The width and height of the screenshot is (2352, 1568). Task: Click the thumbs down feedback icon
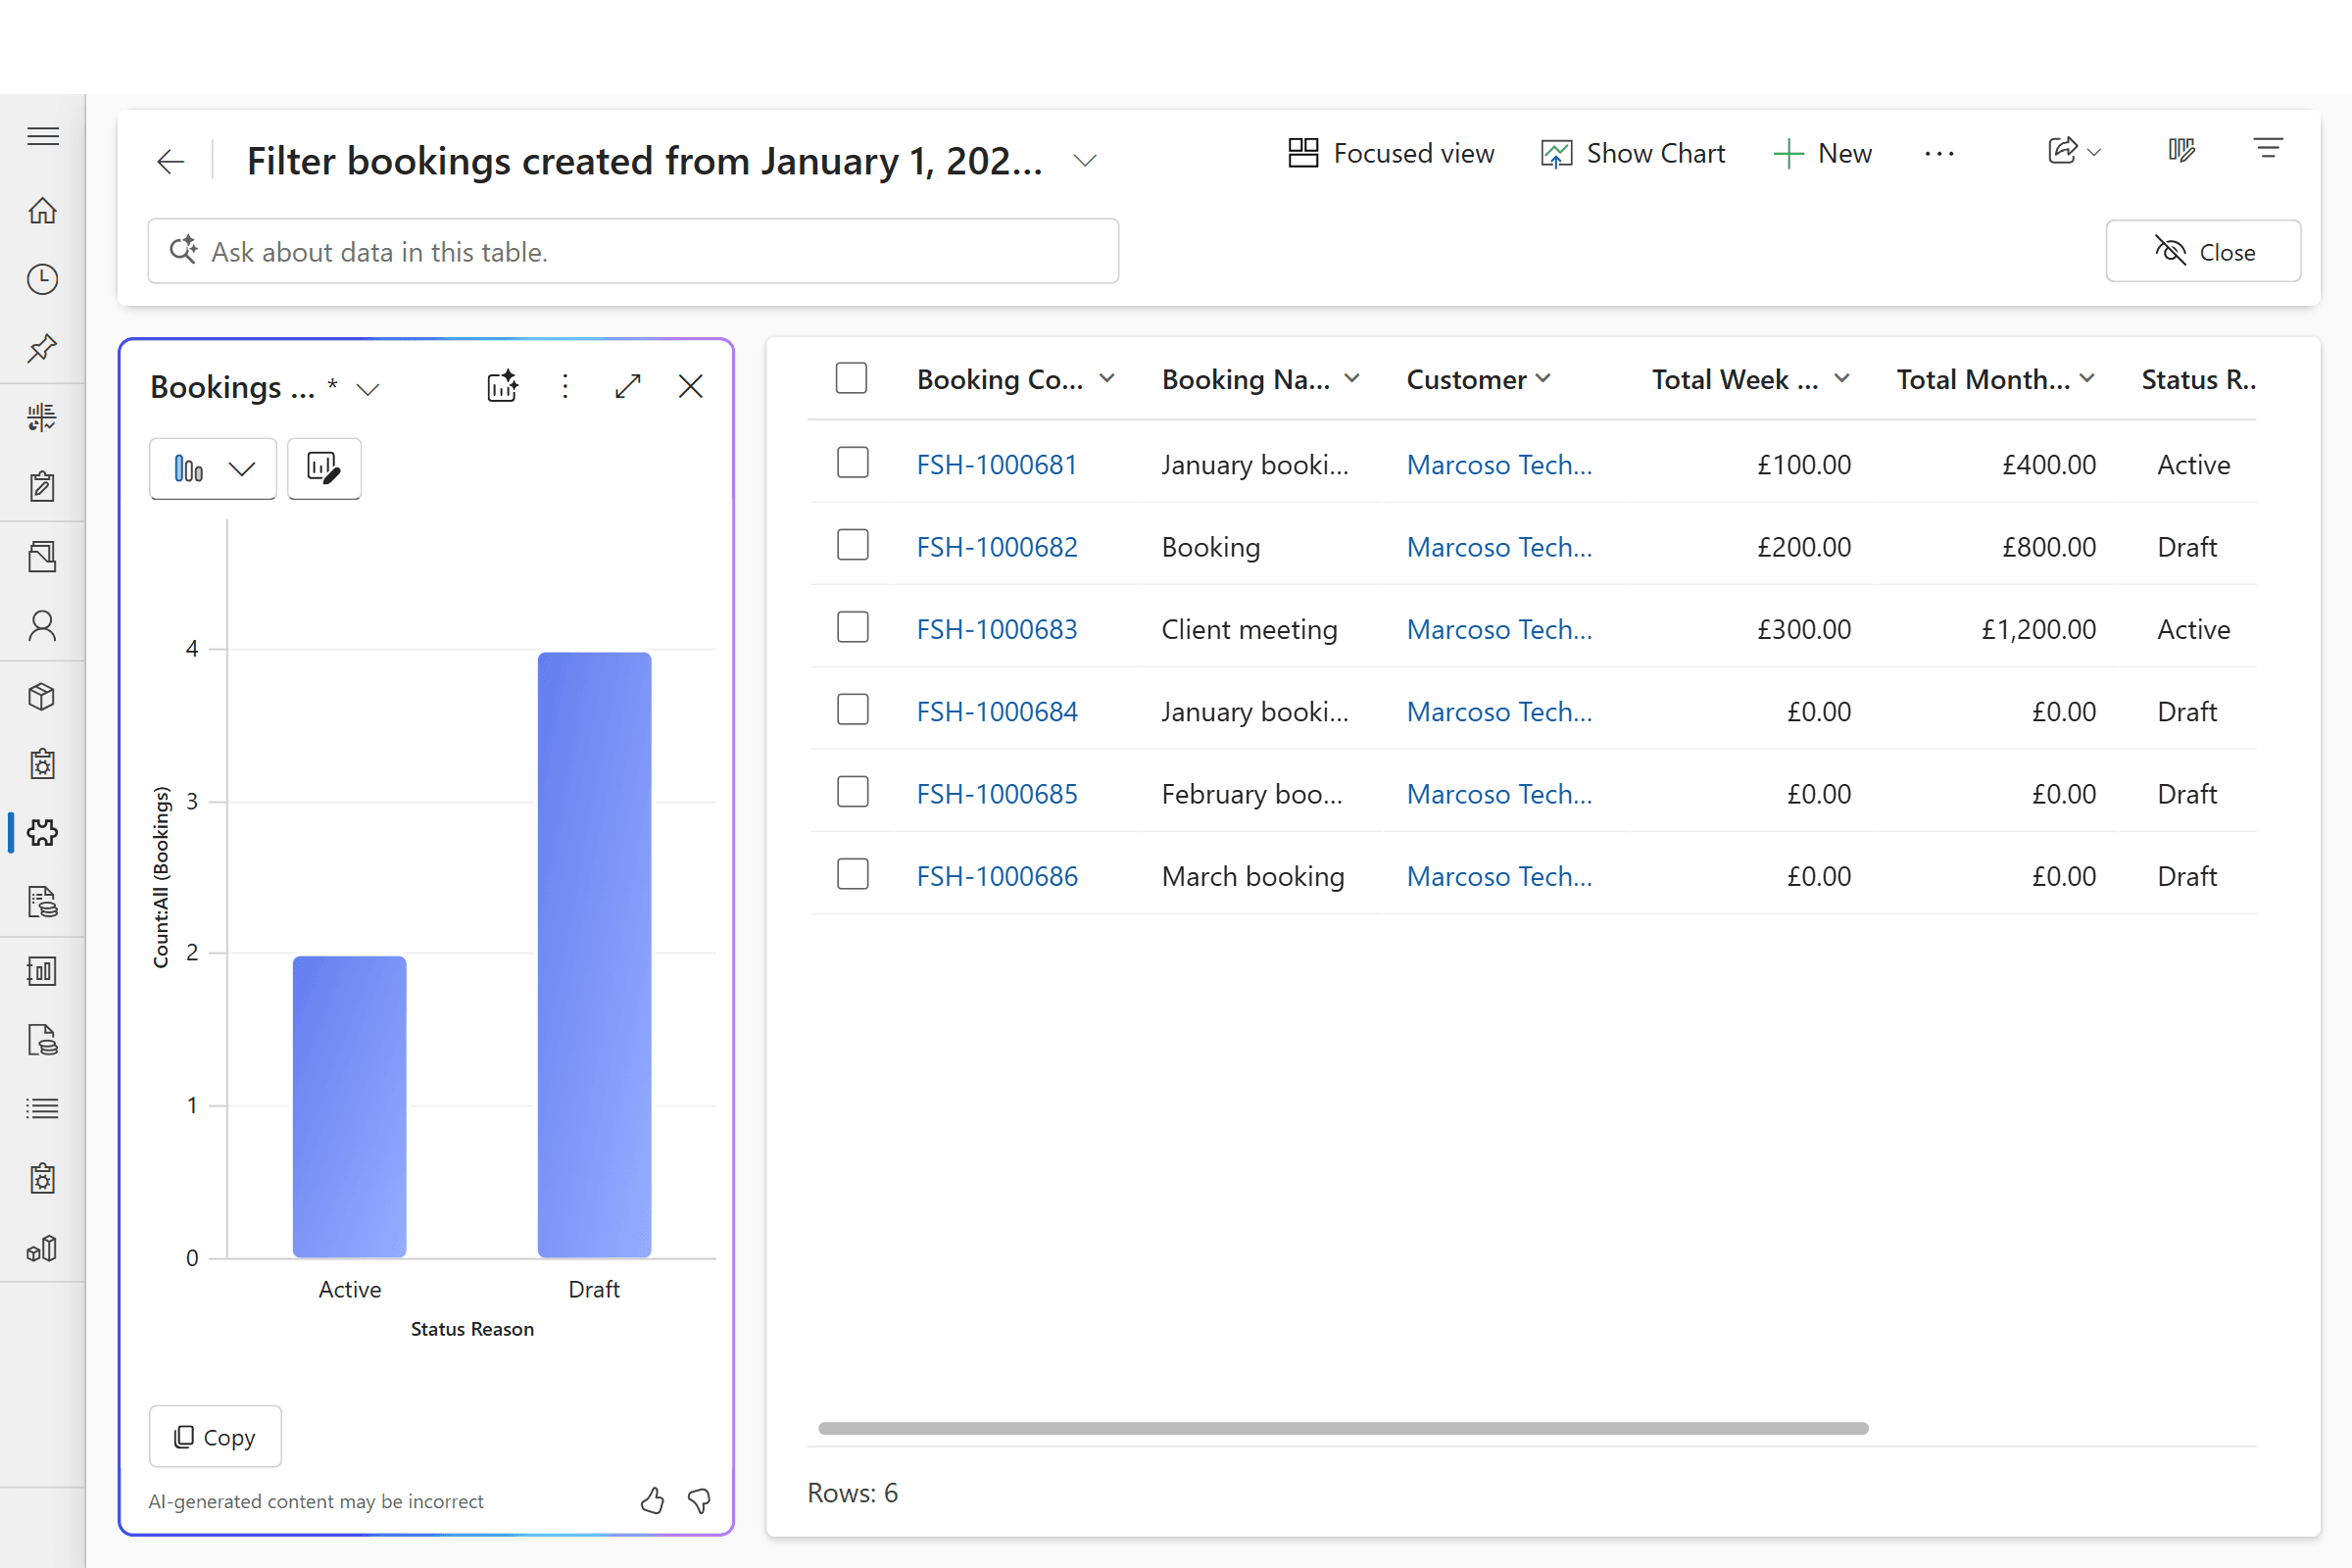700,1500
